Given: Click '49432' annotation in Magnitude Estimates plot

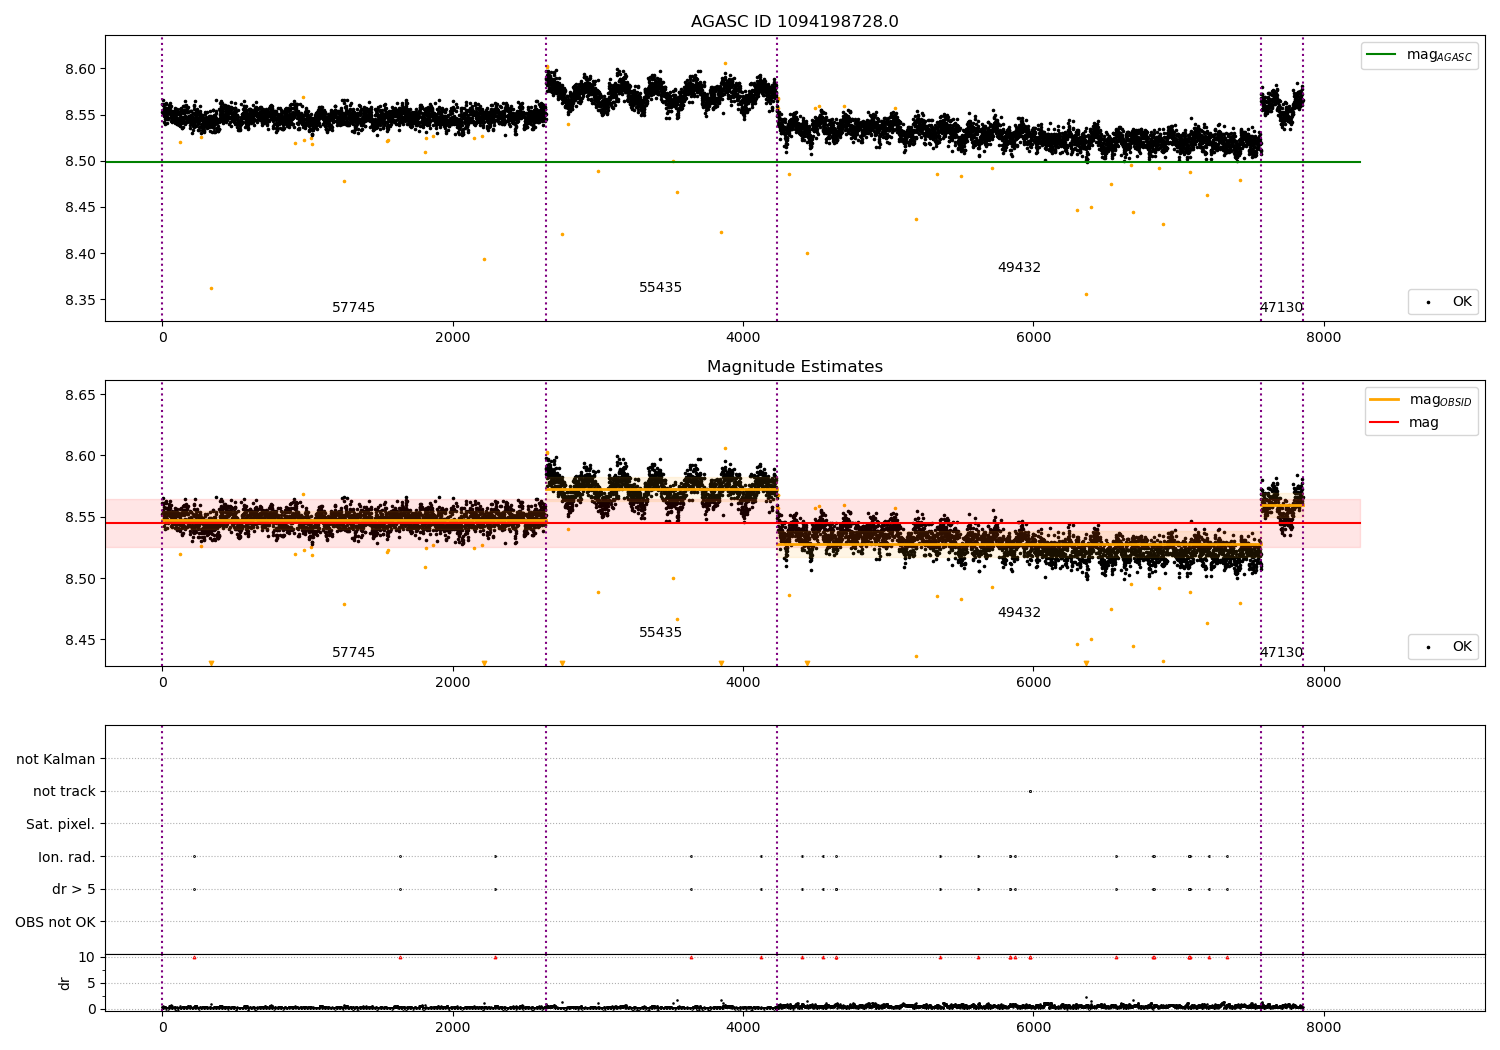Looking at the screenshot, I should coord(1019,613).
